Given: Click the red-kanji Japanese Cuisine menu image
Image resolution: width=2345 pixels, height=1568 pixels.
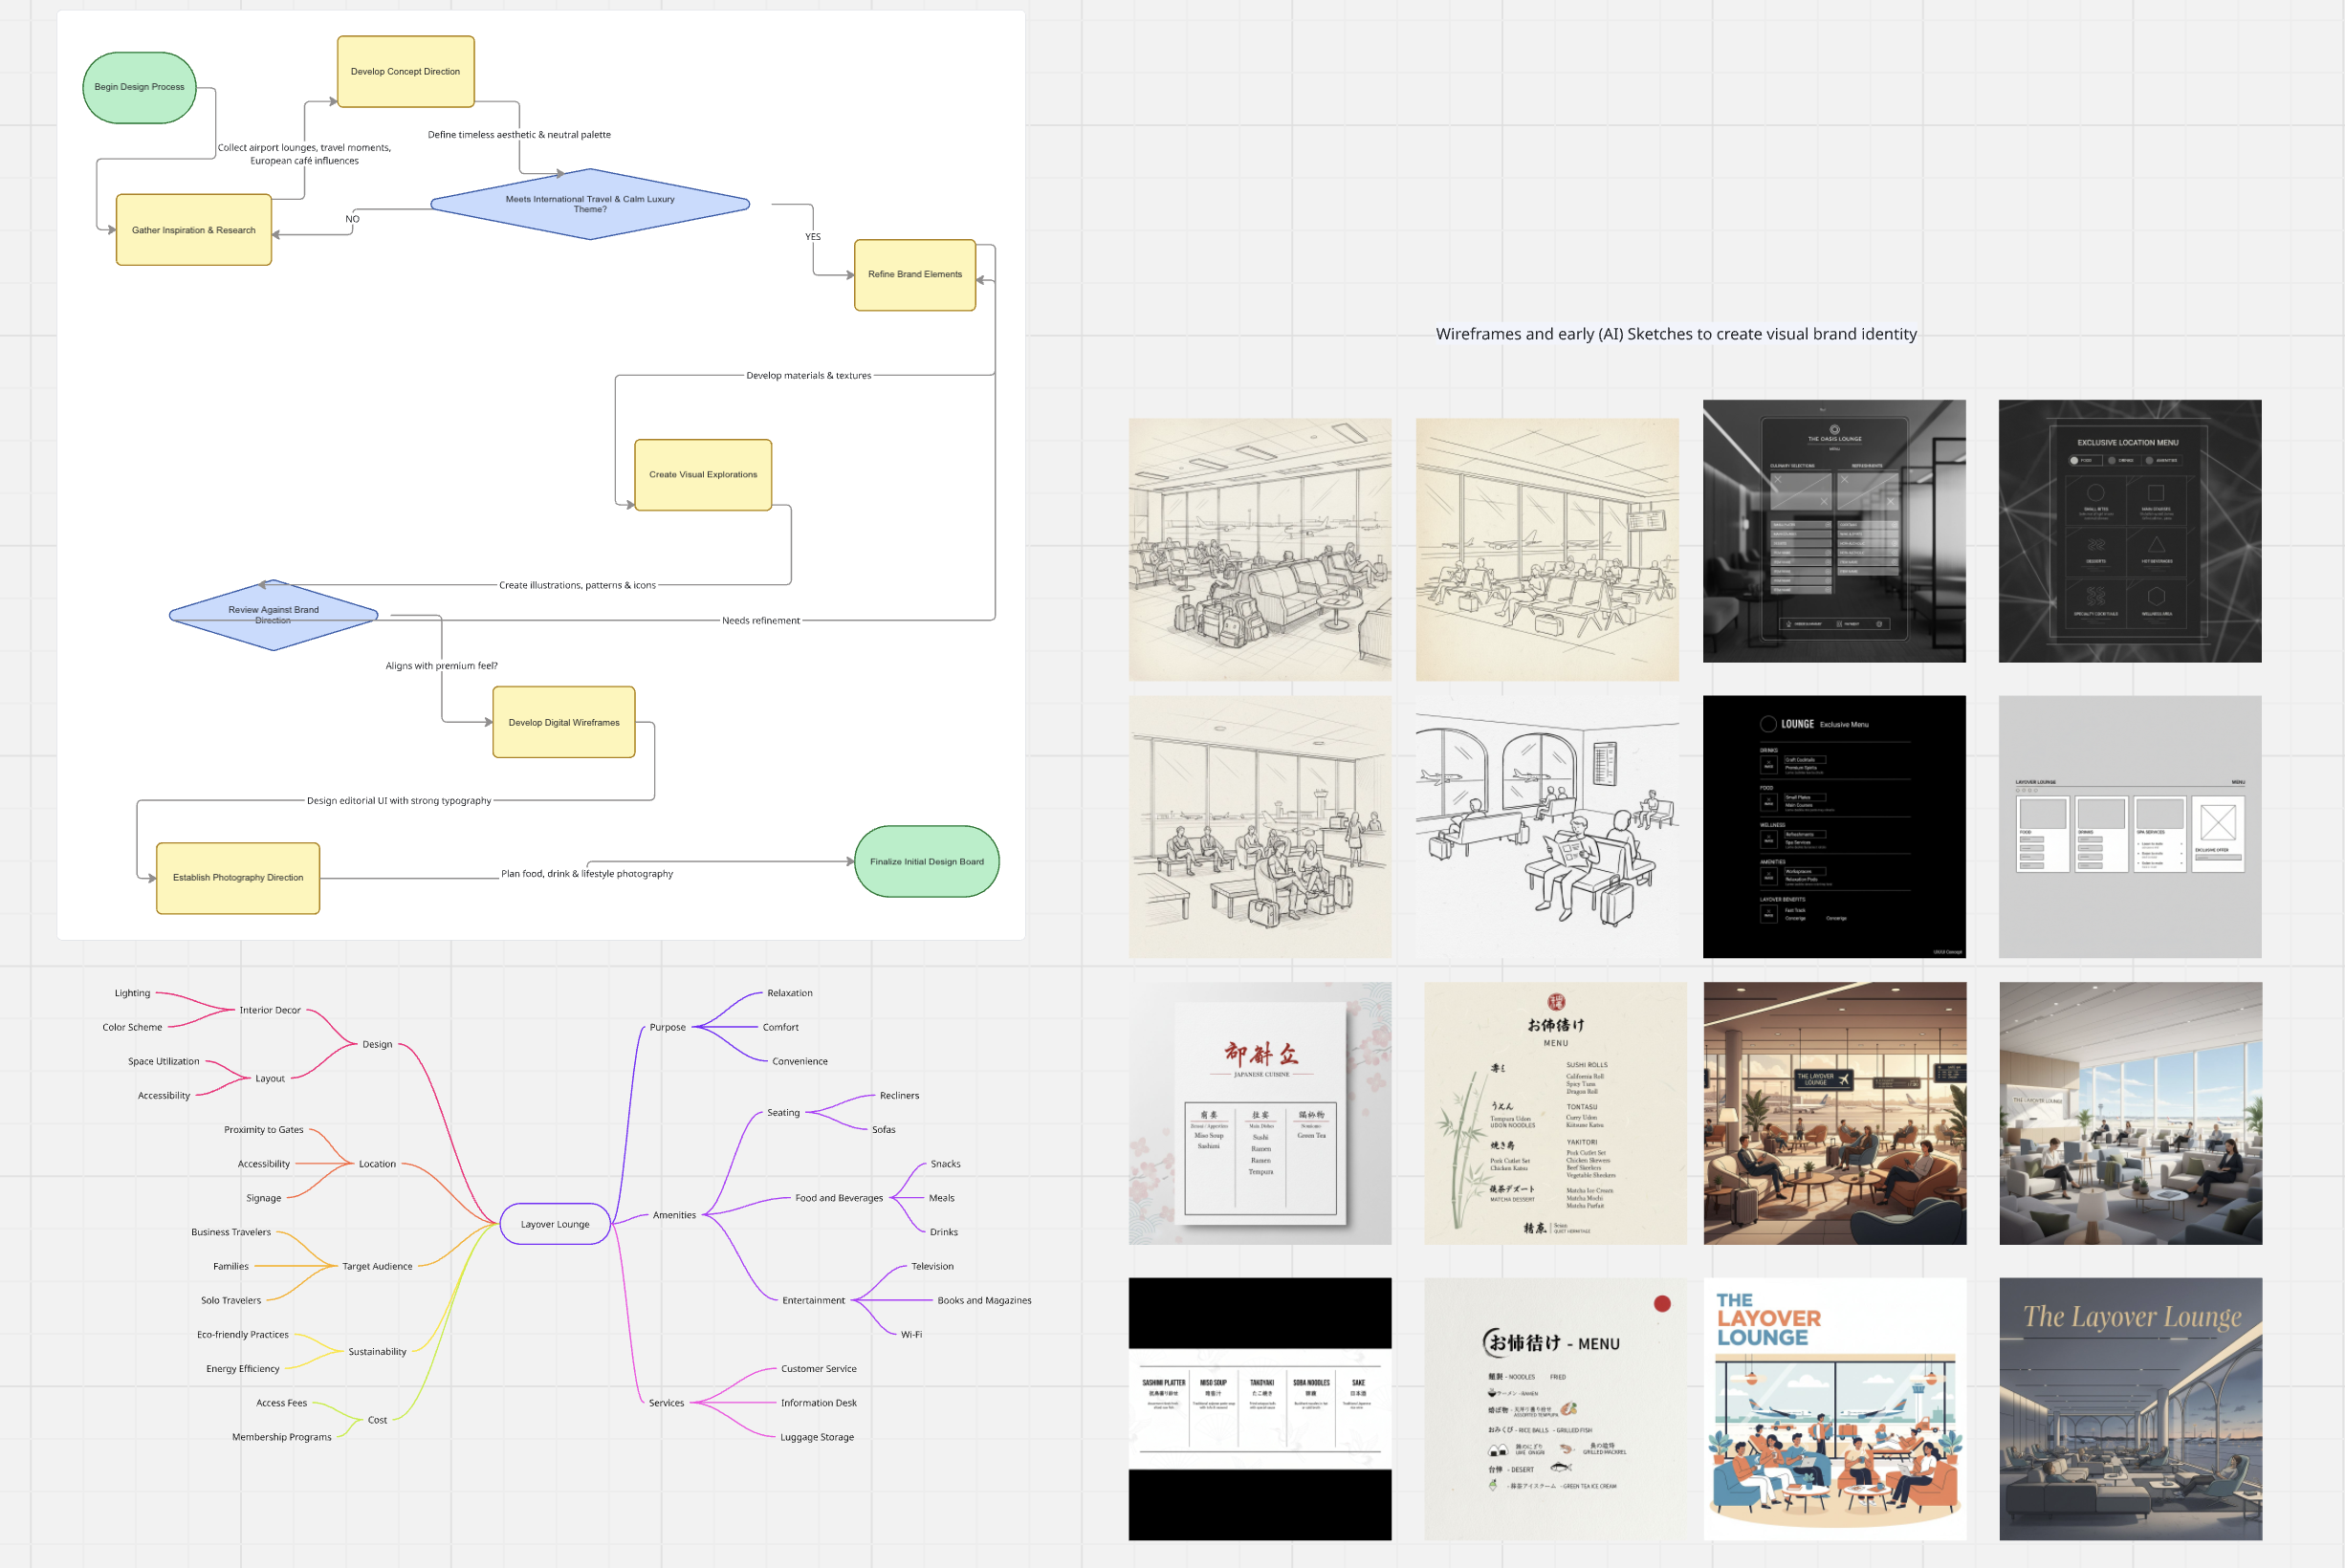Looking at the screenshot, I should (x=1260, y=1113).
